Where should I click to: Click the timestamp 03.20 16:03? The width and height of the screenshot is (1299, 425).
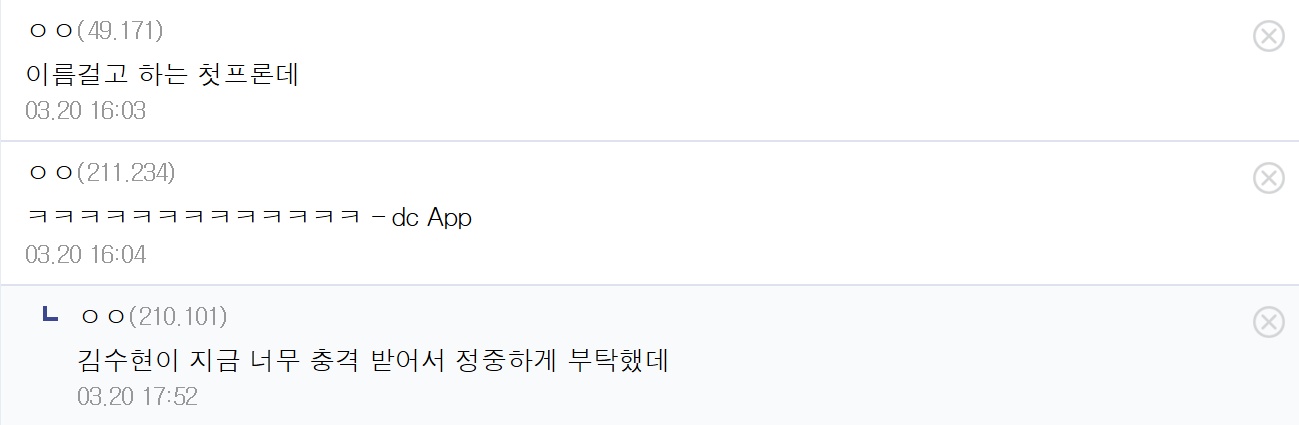pos(86,111)
